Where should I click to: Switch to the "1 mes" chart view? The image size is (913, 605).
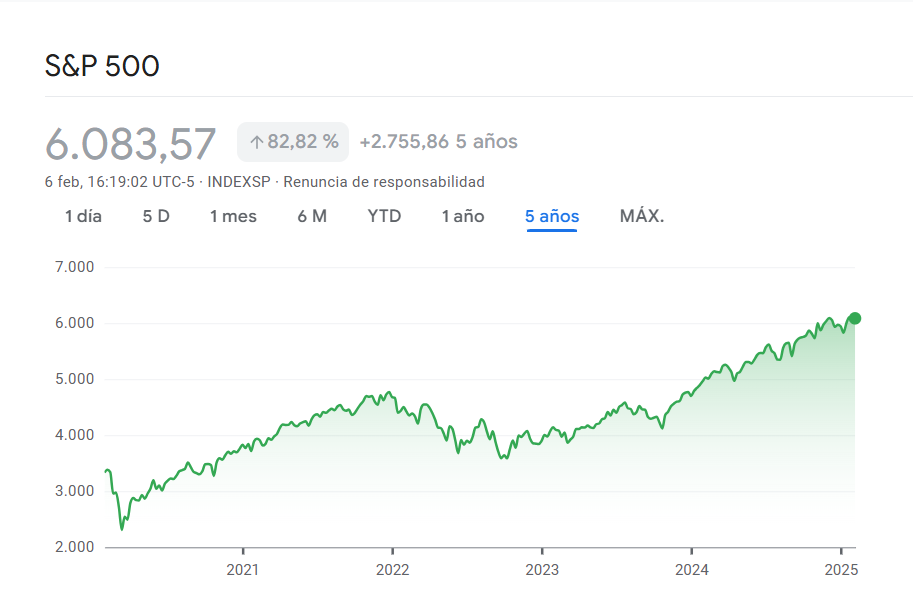tap(232, 216)
